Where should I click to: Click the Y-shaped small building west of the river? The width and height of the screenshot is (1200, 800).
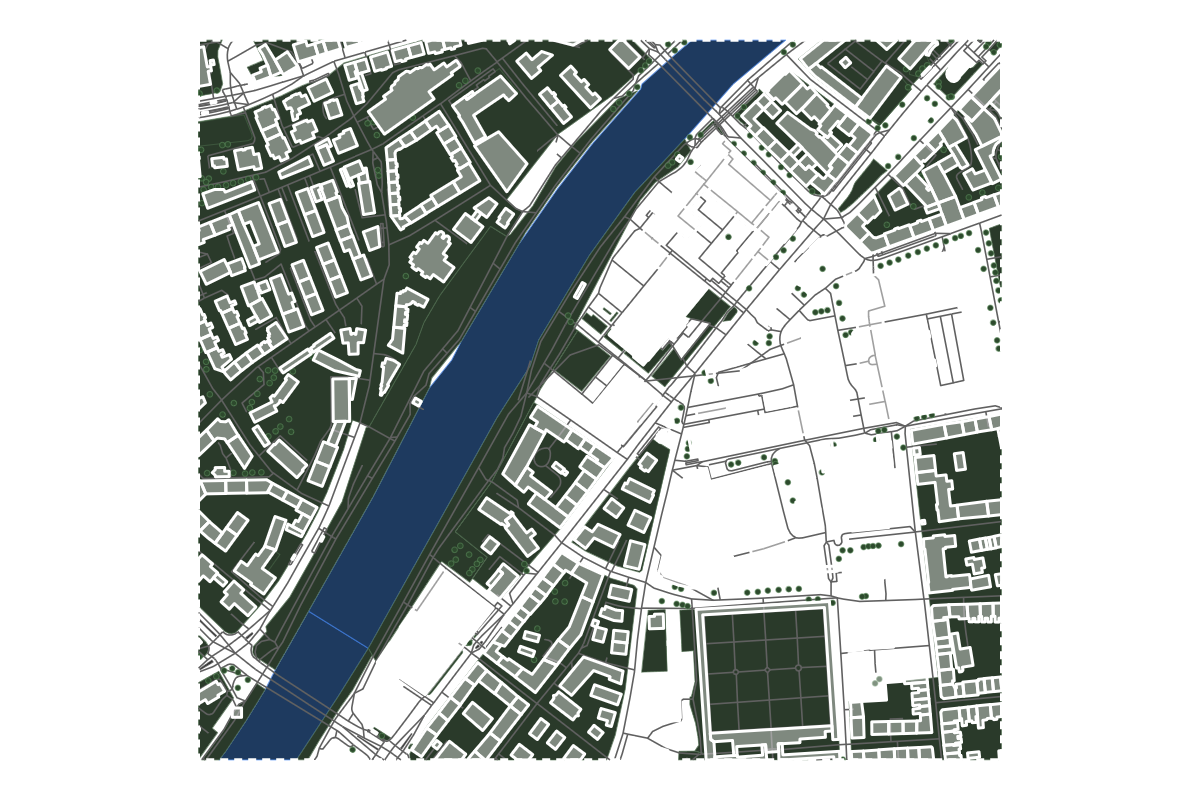tap(353, 339)
